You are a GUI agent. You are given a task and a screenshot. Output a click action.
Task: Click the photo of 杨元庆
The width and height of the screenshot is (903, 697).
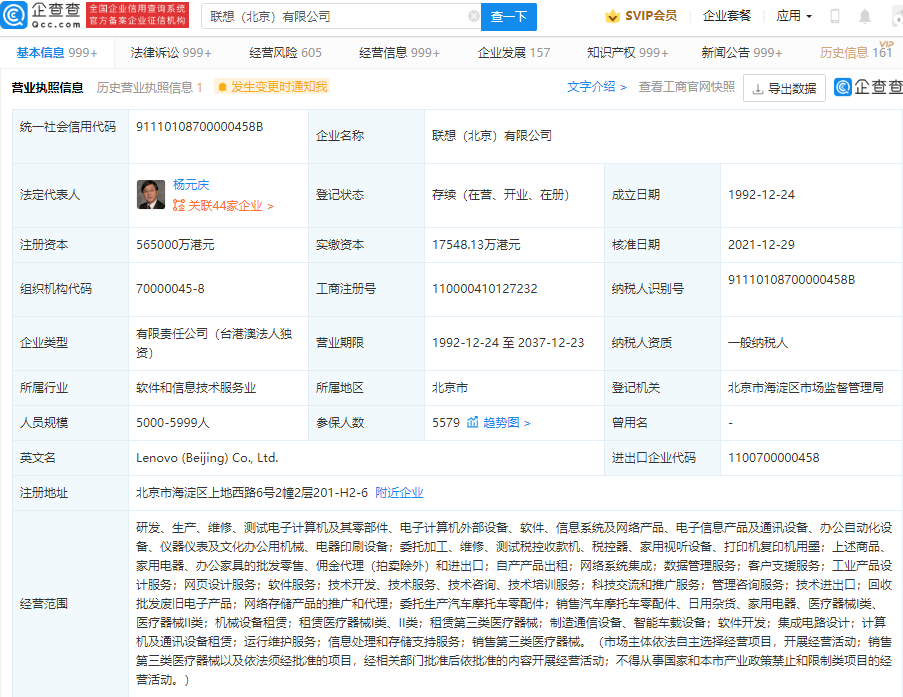pyautogui.click(x=151, y=195)
